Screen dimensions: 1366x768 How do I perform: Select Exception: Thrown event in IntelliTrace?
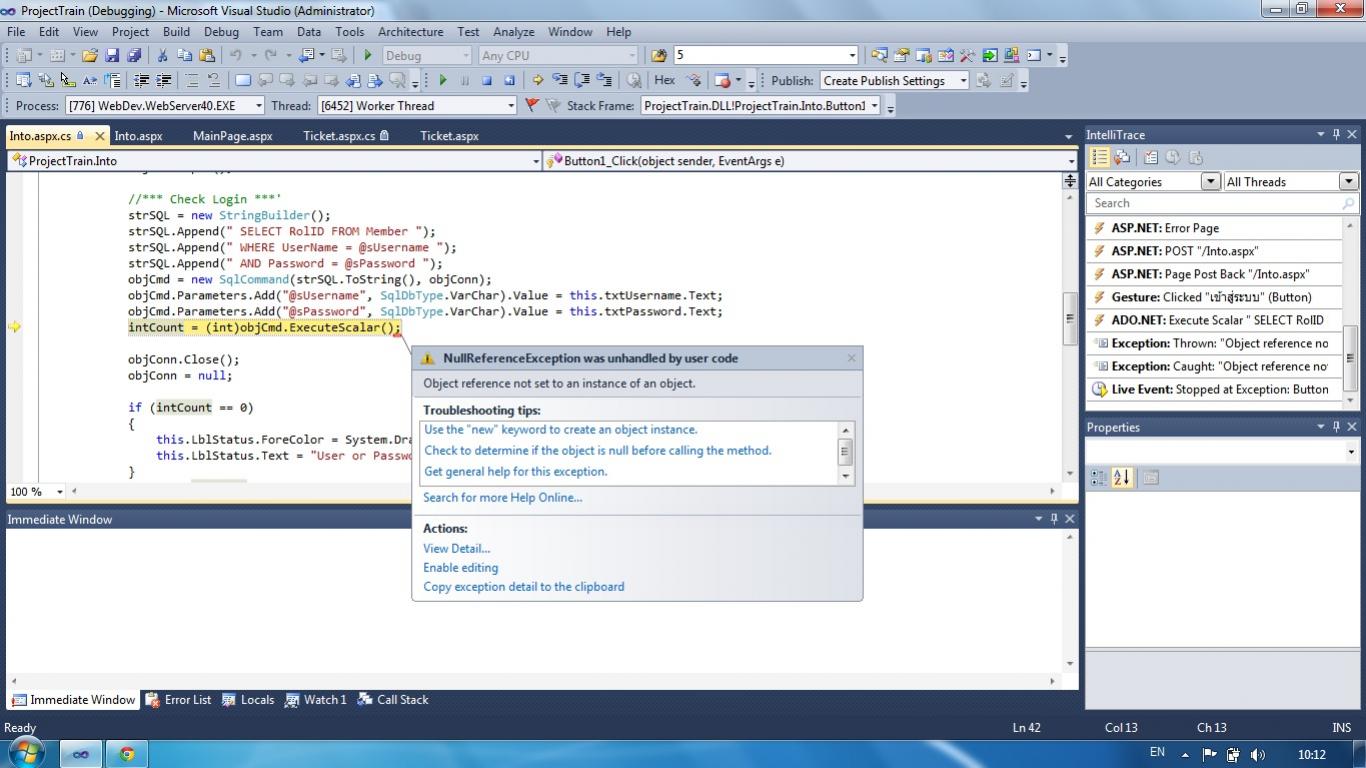tap(1214, 343)
